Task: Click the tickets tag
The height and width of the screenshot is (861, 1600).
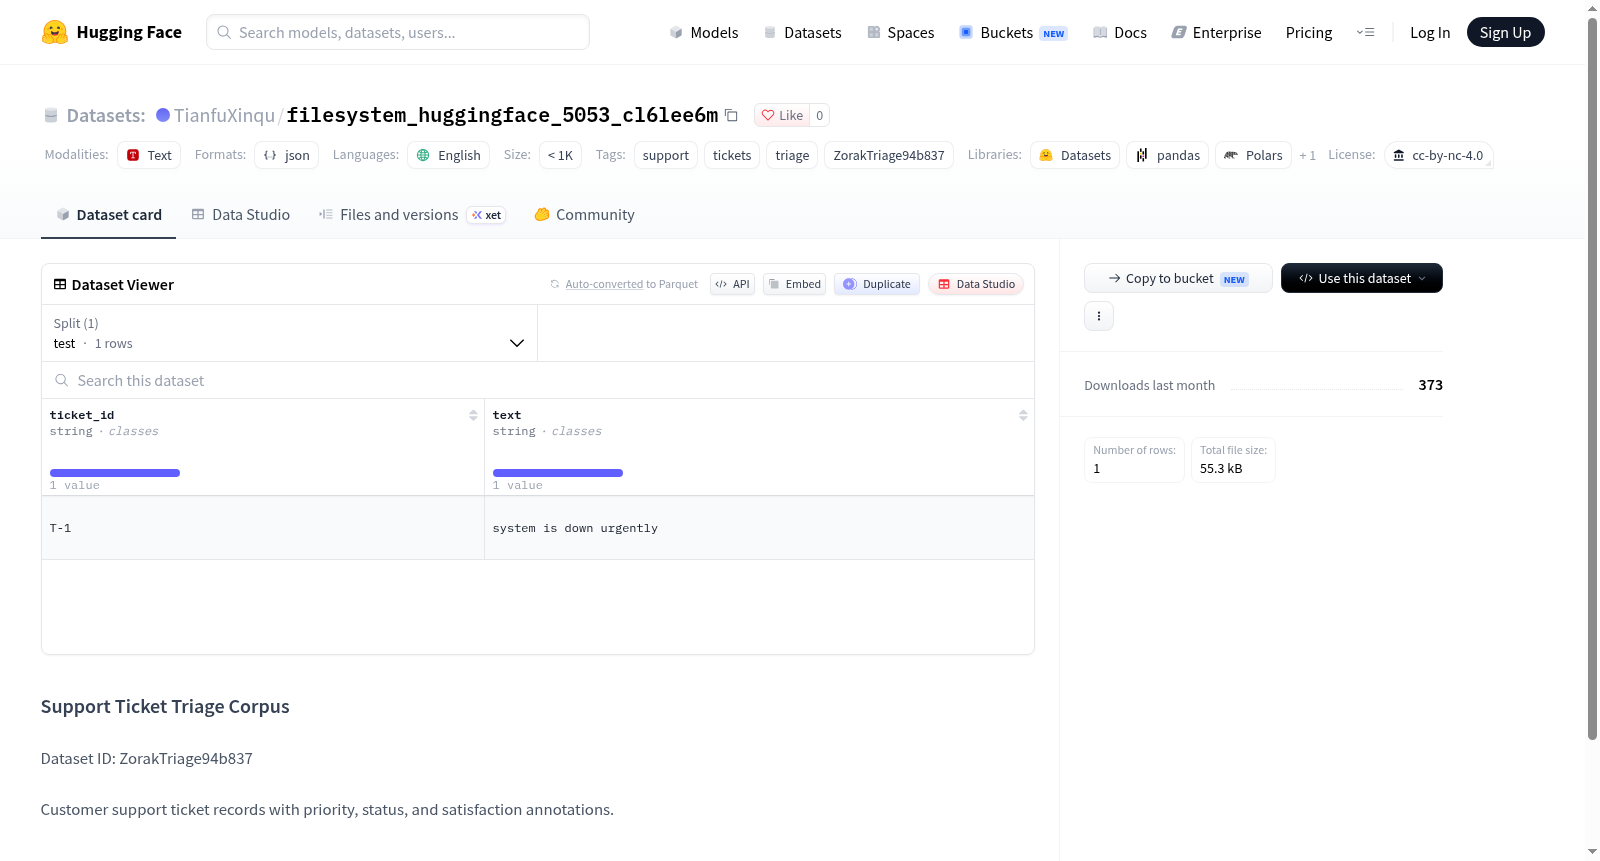Action: (732, 155)
